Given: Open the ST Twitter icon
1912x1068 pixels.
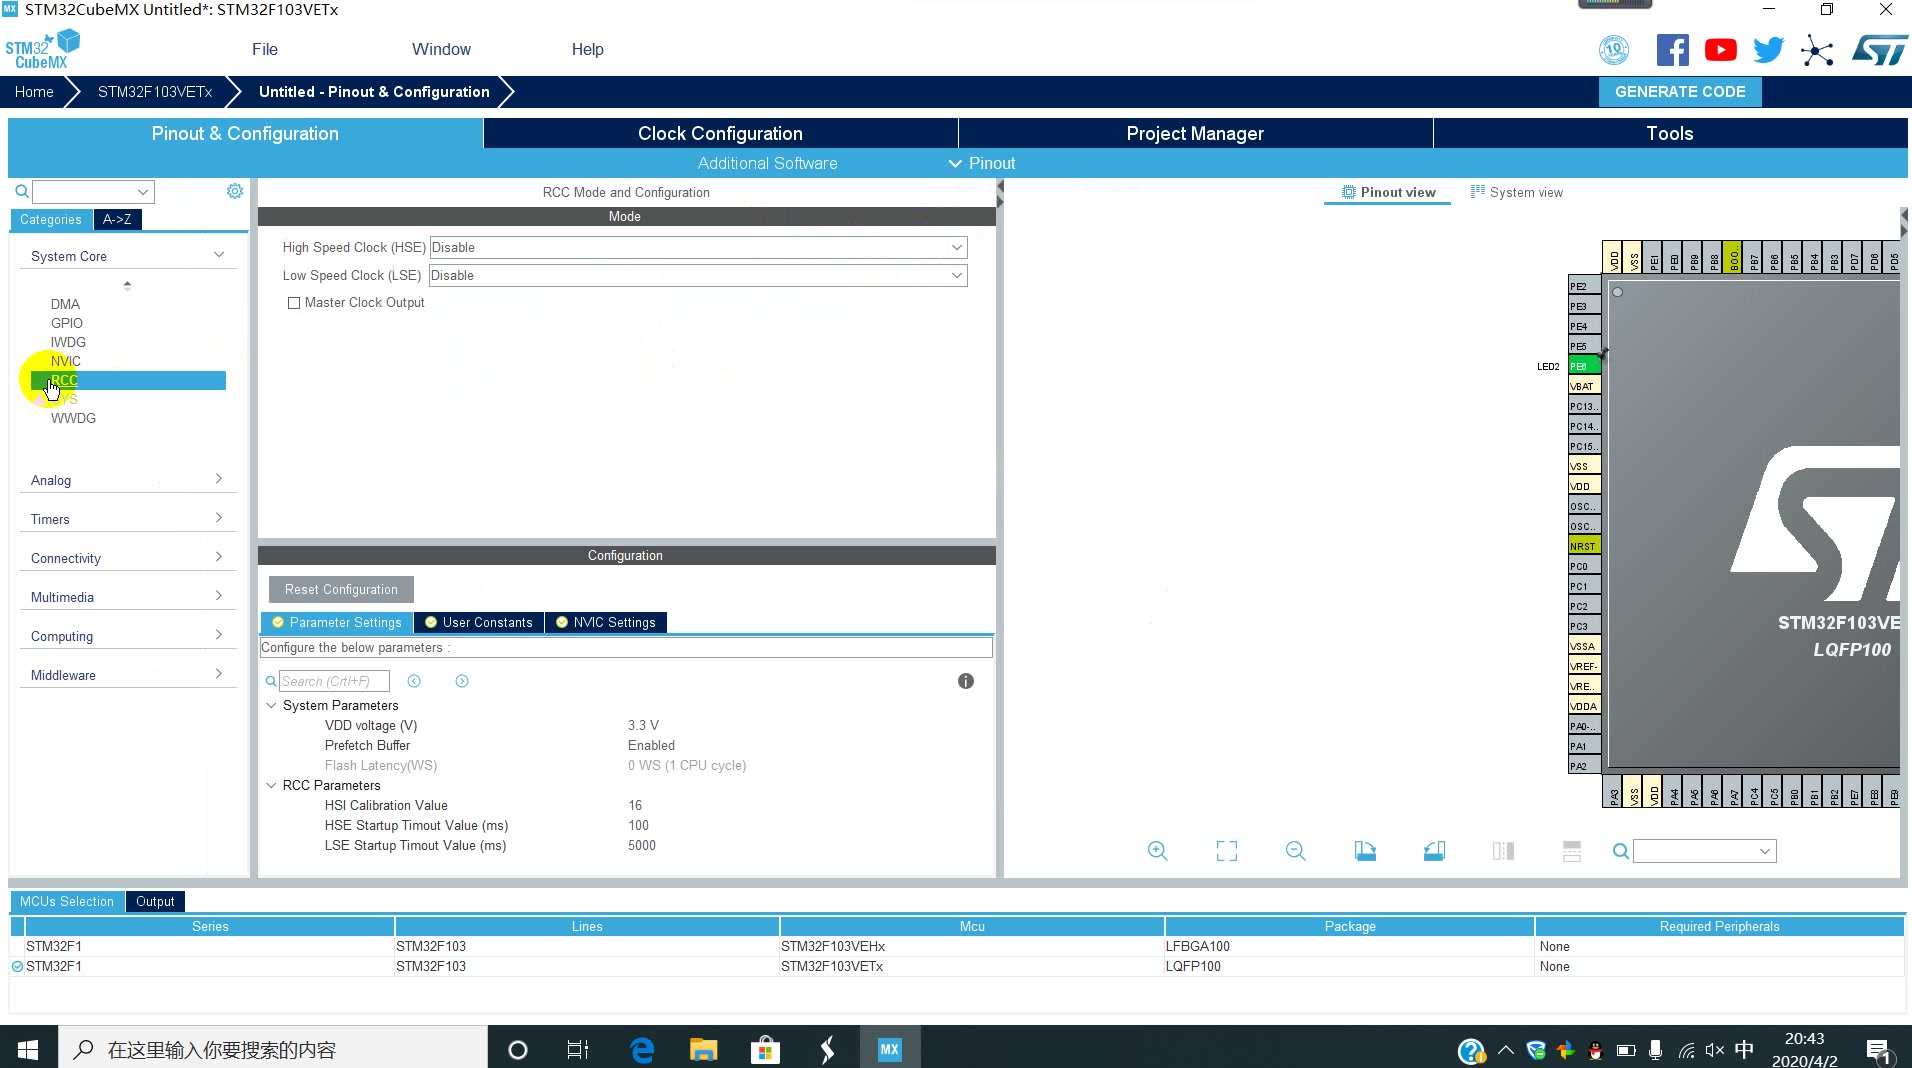Looking at the screenshot, I should coord(1768,50).
